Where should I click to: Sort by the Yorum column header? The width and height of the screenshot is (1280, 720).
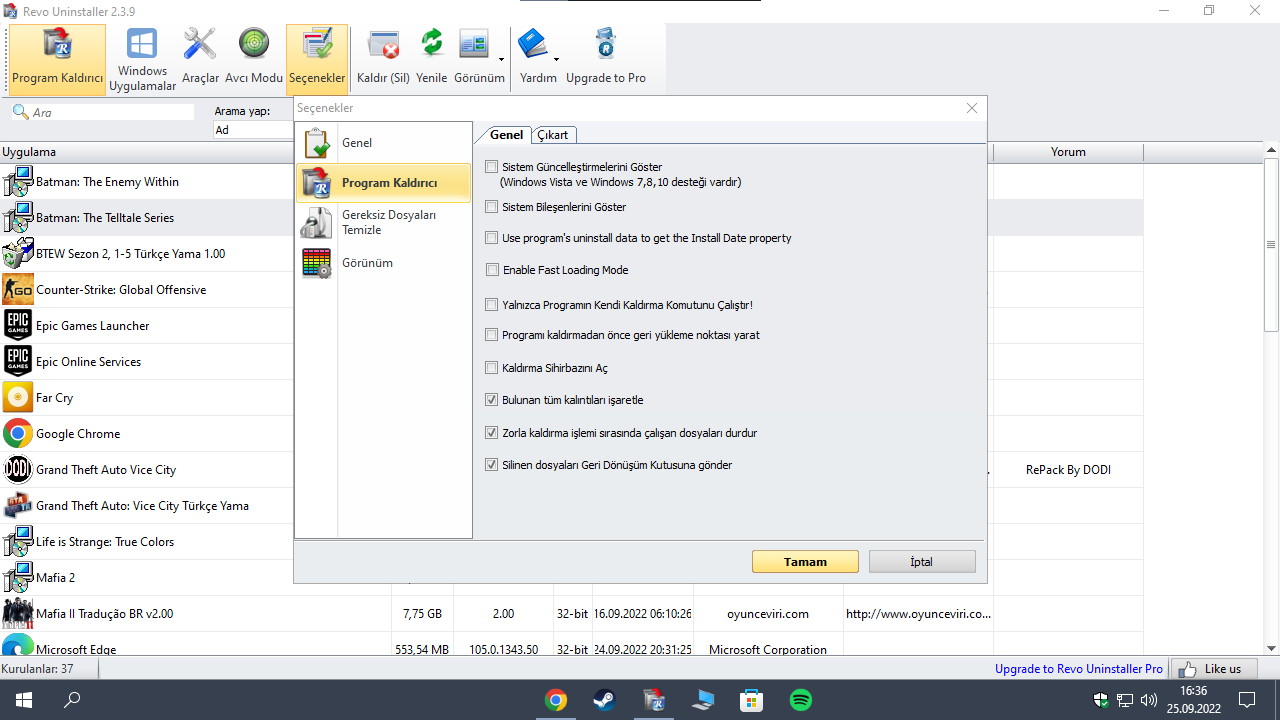point(1068,152)
